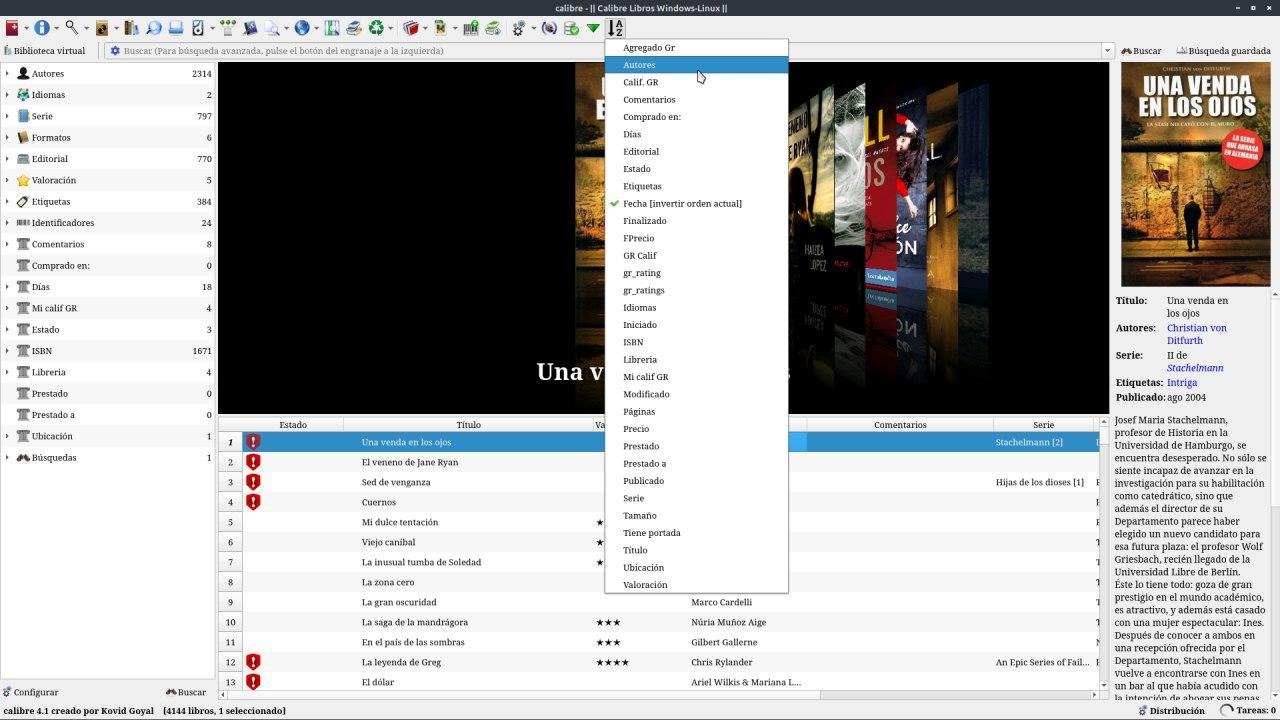This screenshot has height=720, width=1280.
Task: Expand the Editorial tree category
Action: [7, 159]
